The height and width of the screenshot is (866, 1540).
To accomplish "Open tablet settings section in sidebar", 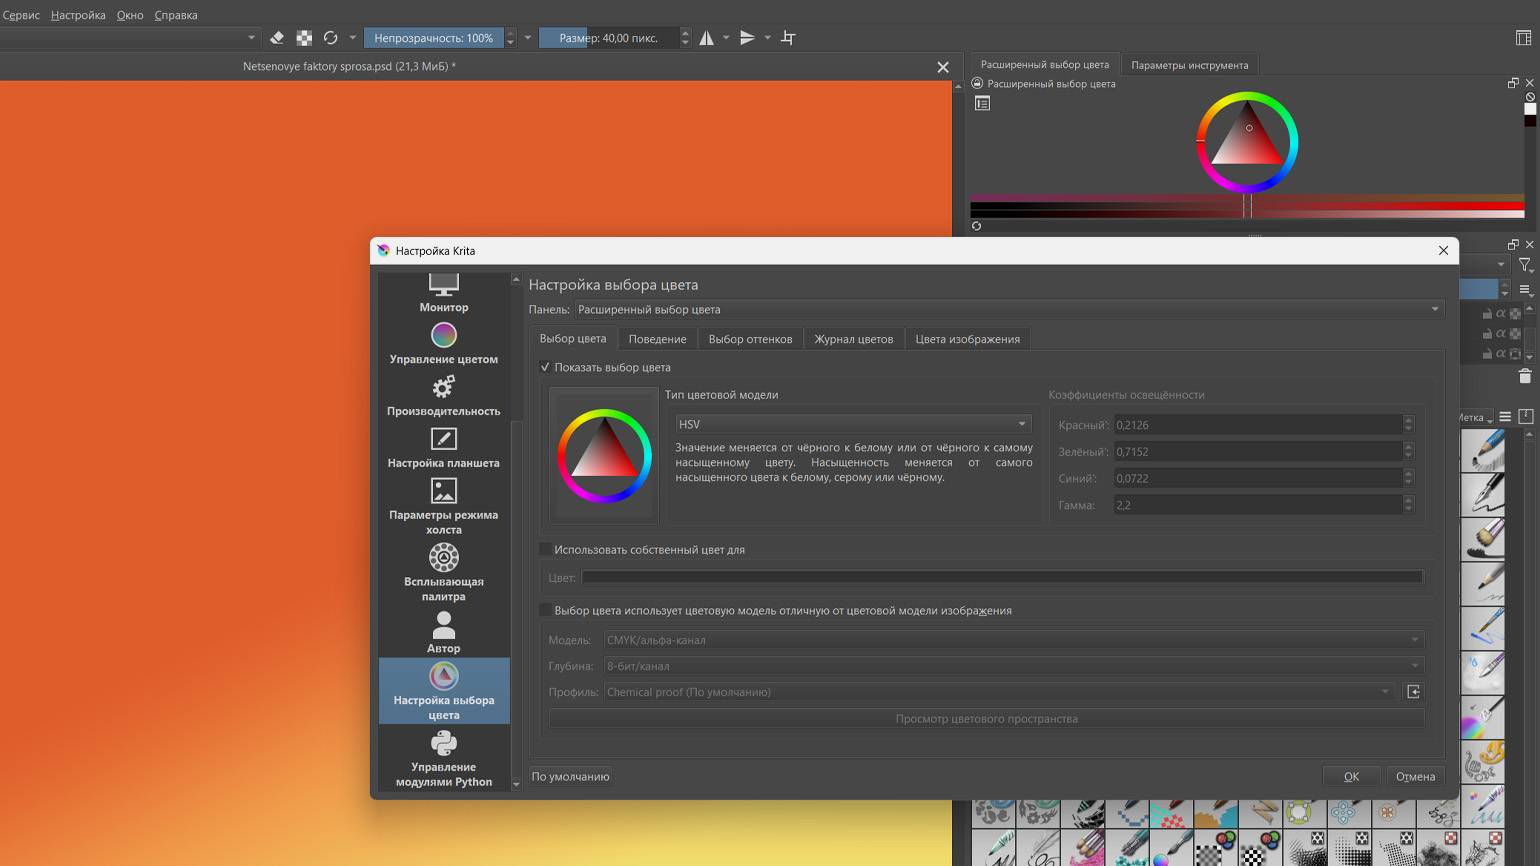I will [443, 448].
